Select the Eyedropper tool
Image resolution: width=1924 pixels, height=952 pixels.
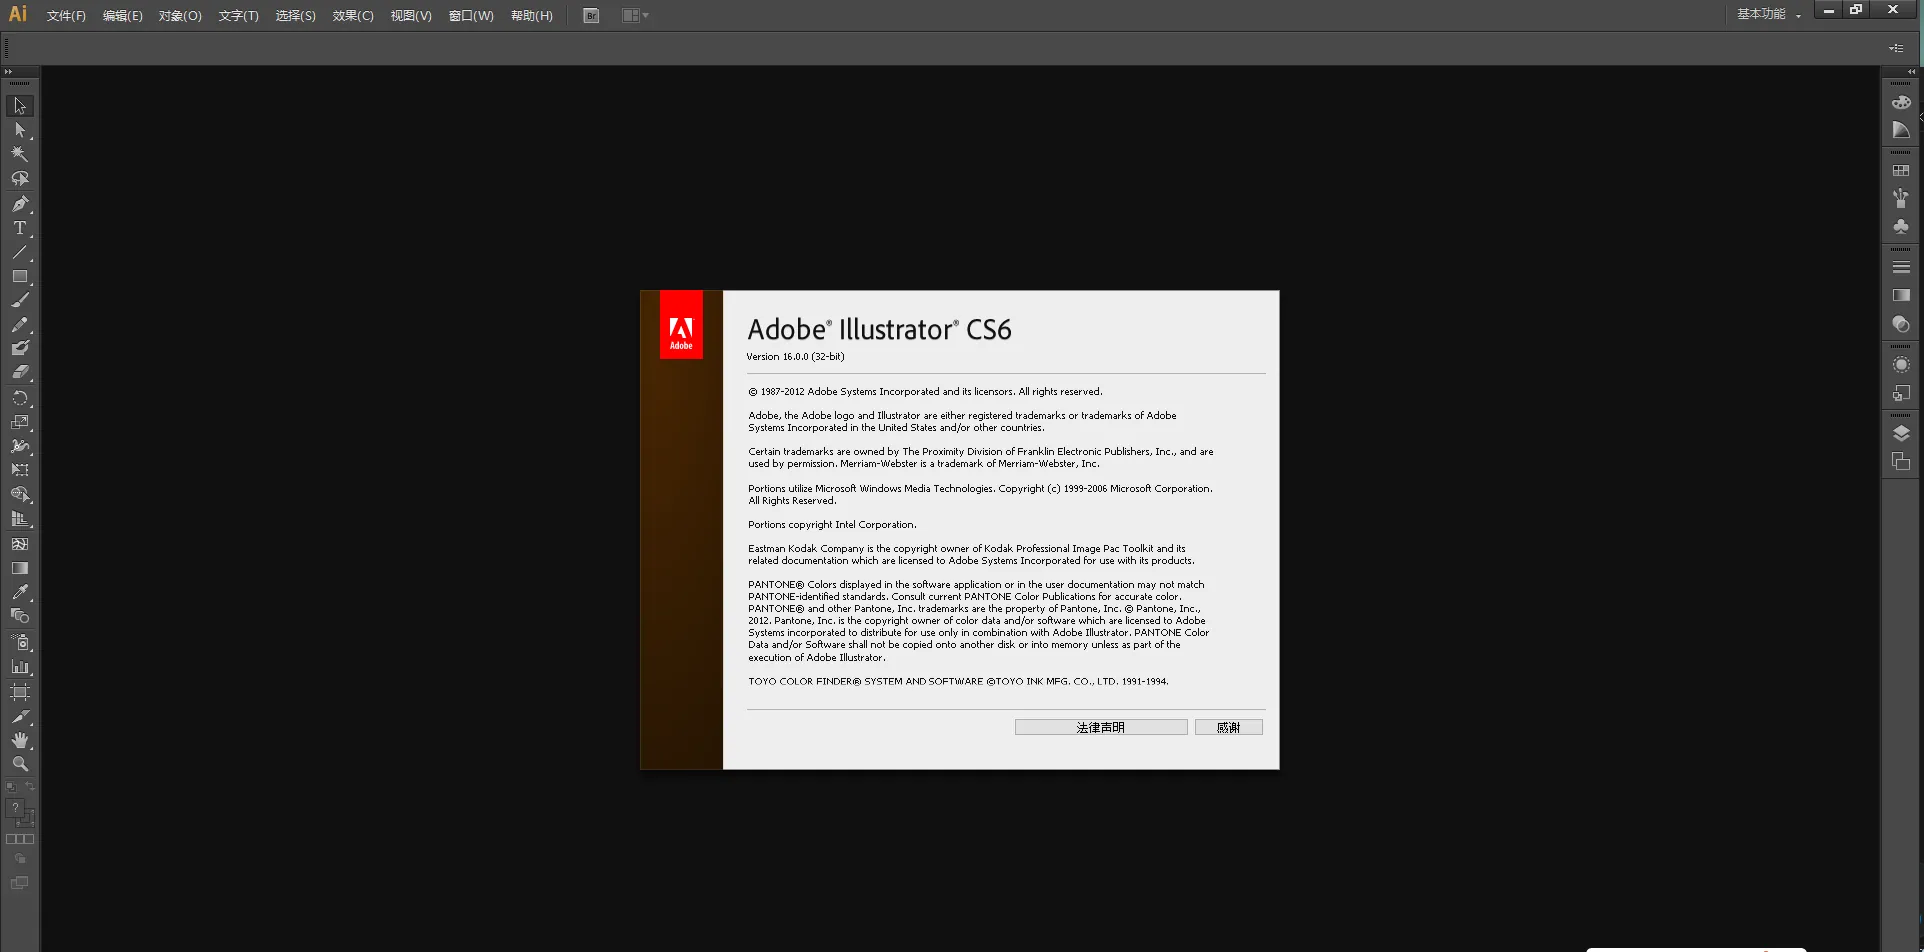20,592
